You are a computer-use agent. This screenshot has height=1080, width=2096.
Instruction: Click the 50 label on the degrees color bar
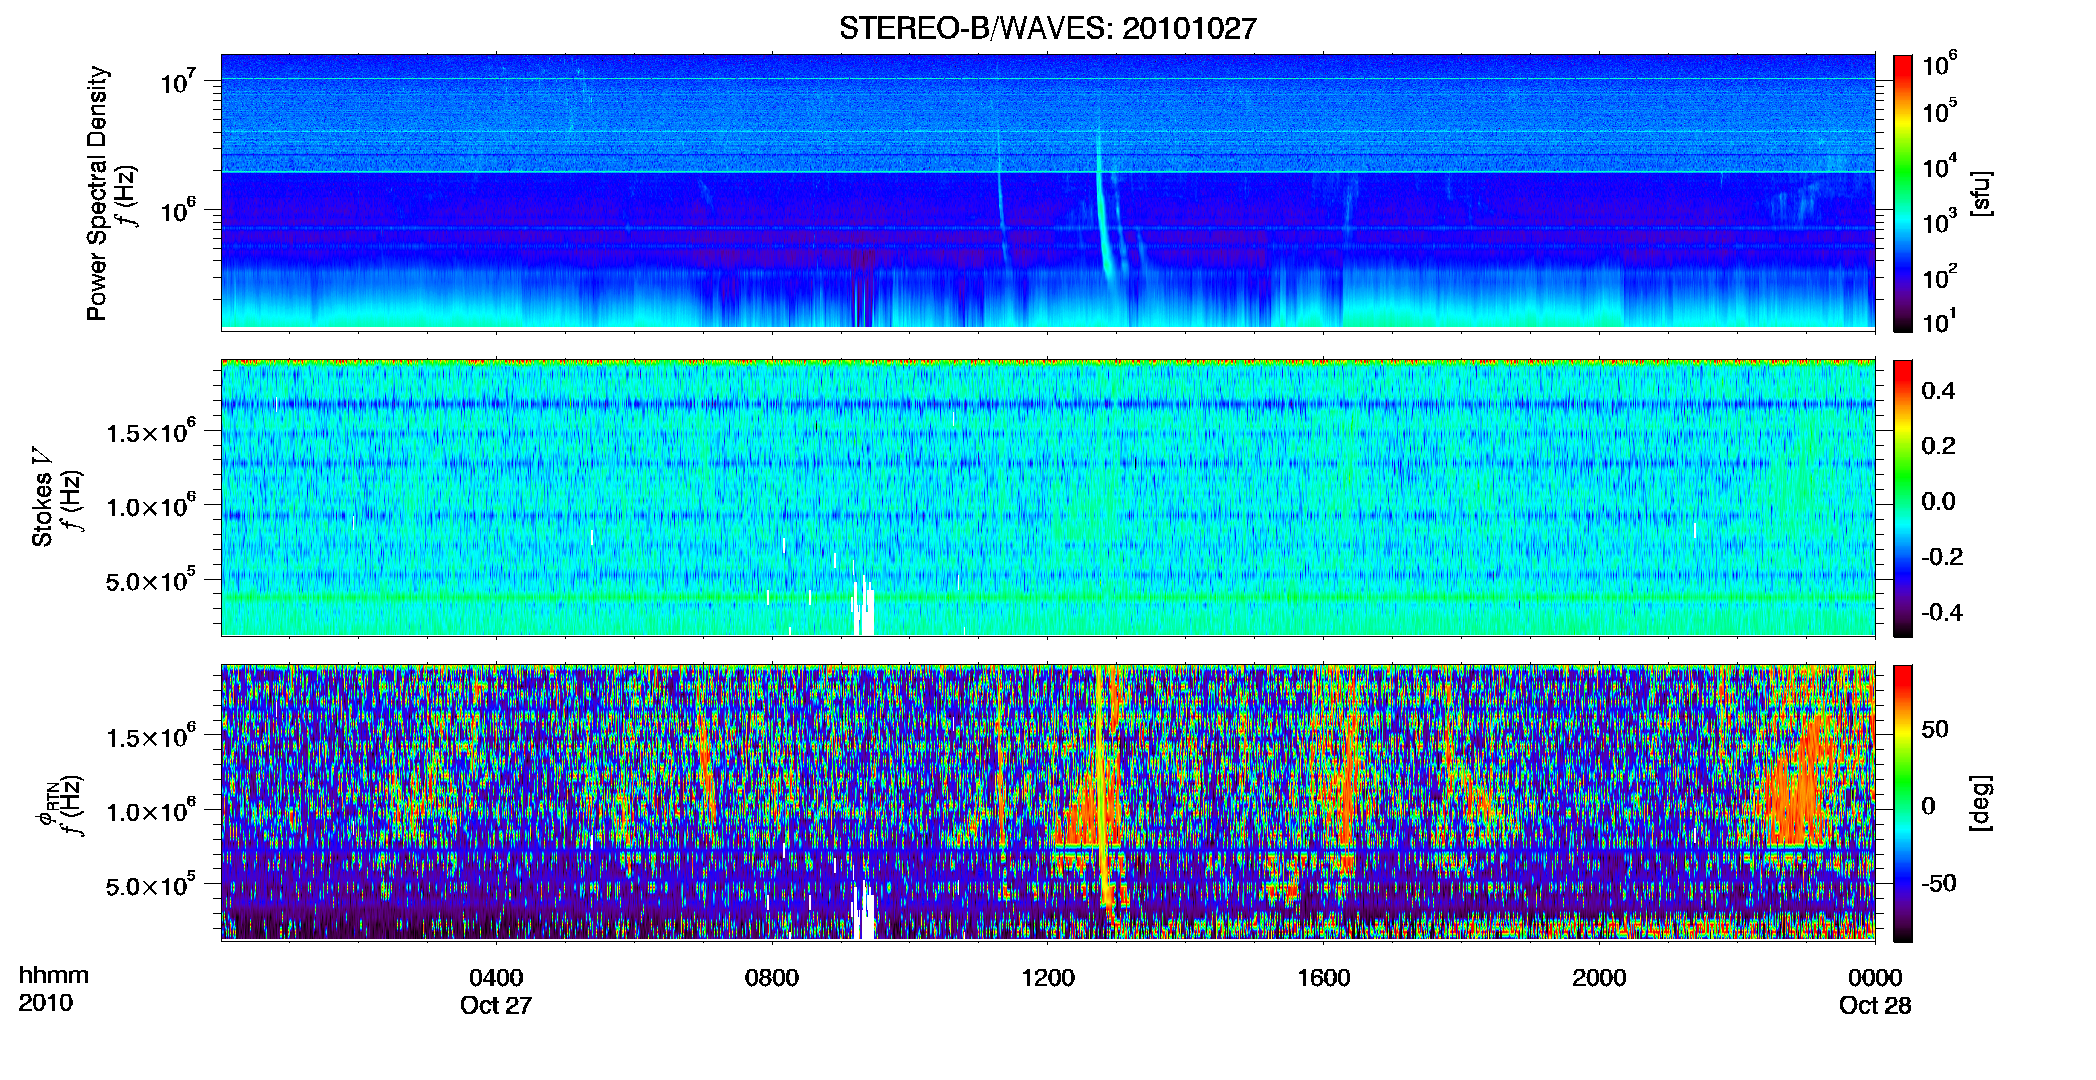click(x=1935, y=729)
